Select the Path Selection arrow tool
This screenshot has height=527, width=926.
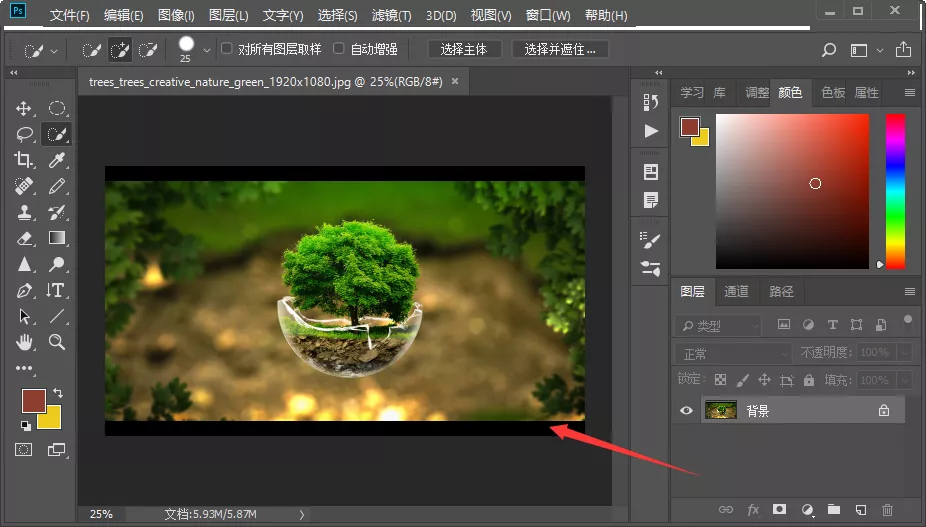click(x=24, y=316)
